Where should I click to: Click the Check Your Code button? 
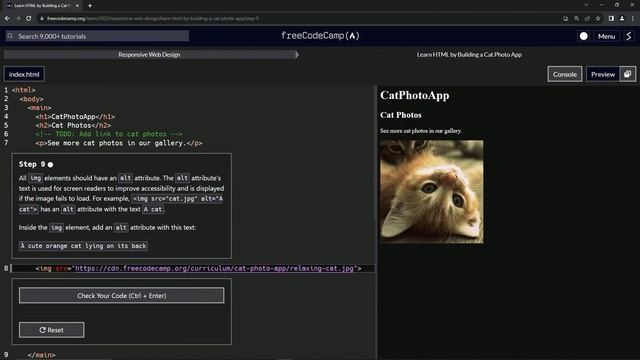(x=122, y=296)
